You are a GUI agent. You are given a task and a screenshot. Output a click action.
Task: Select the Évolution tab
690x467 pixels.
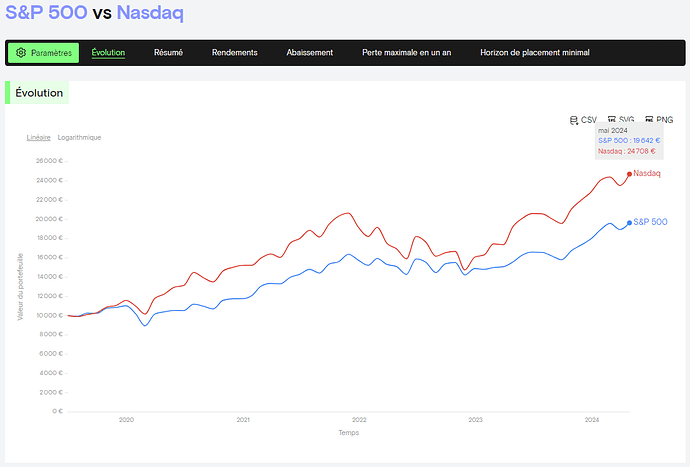coord(108,53)
